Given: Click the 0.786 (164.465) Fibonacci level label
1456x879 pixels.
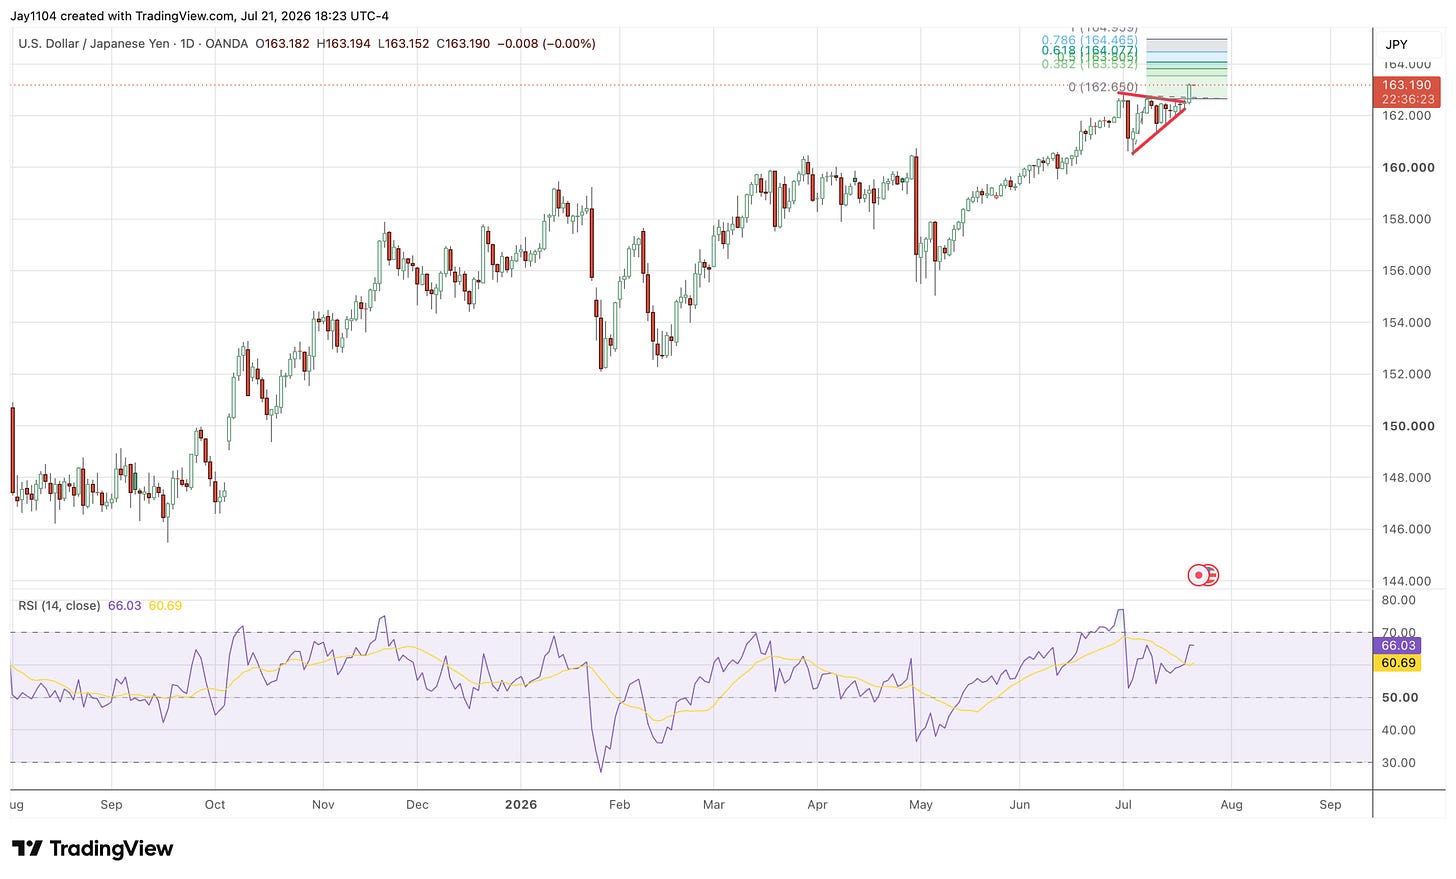Looking at the screenshot, I should click(x=1089, y=41).
